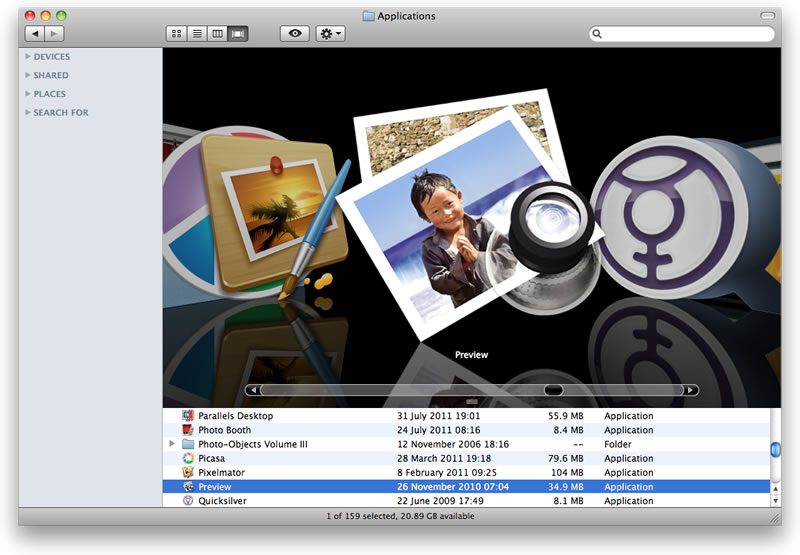Switch to icon view mode
Viewport: 800px width, 555px height.
coord(177,34)
